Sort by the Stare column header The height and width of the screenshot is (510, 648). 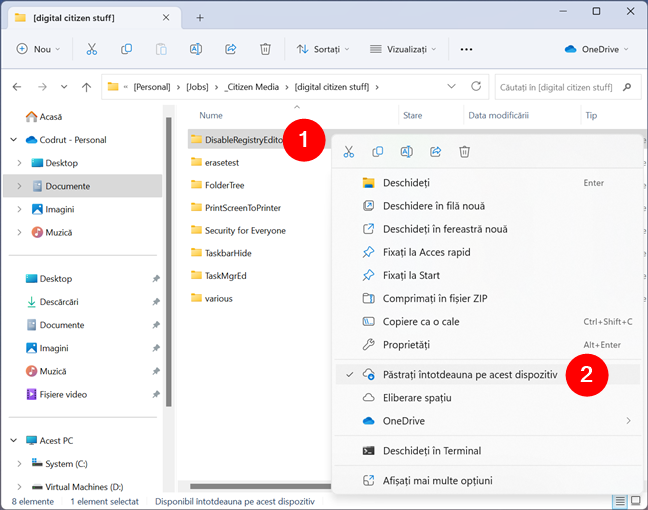coord(412,115)
